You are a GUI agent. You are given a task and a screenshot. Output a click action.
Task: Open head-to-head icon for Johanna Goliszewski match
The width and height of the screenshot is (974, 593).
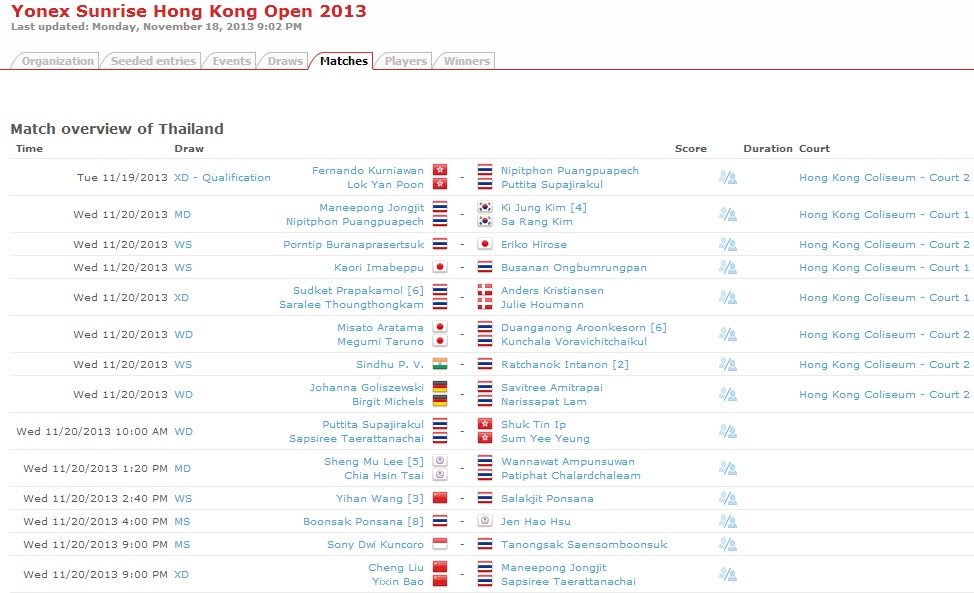click(727, 394)
